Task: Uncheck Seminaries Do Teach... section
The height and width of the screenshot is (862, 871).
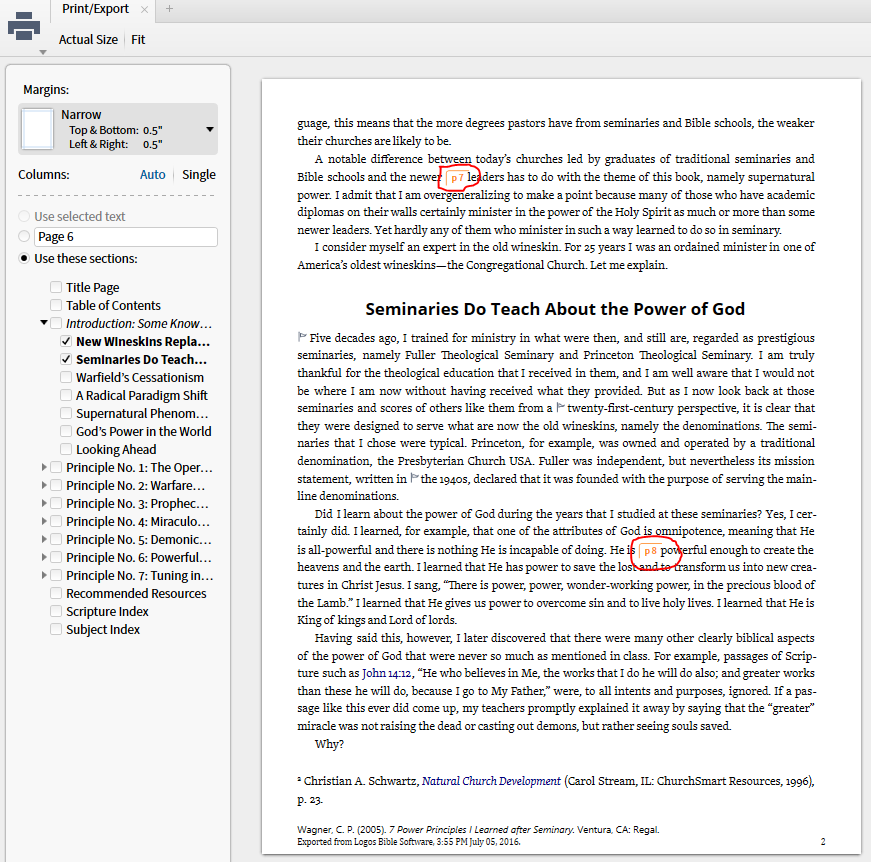Action: click(x=66, y=359)
